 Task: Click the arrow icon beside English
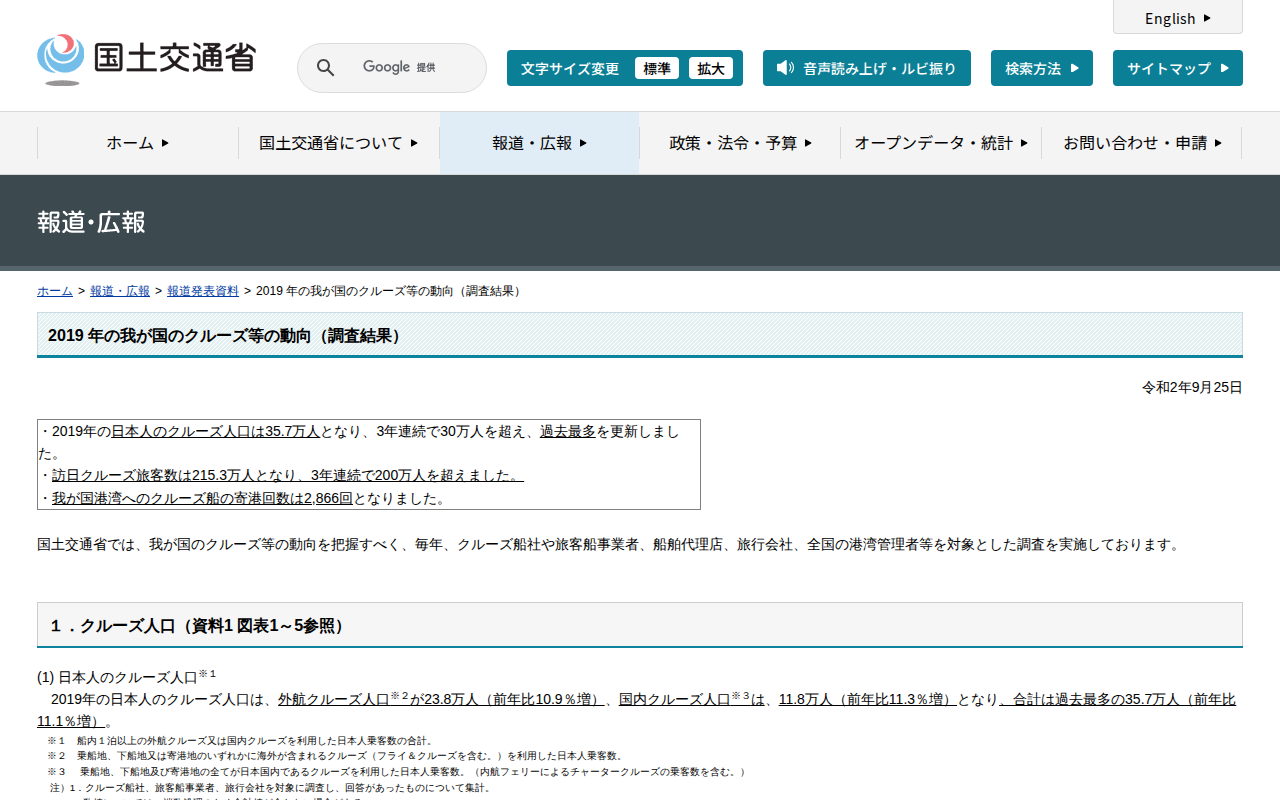coord(1207,18)
